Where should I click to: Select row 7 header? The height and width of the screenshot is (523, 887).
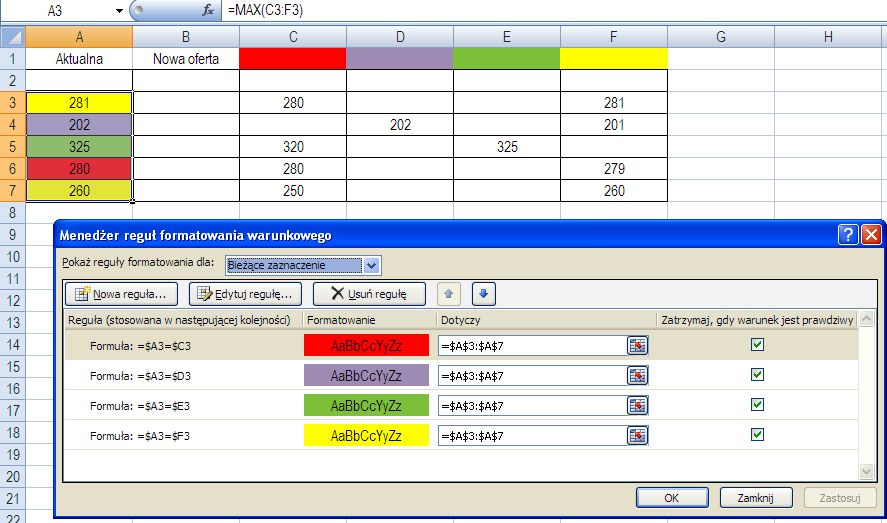click(x=12, y=191)
